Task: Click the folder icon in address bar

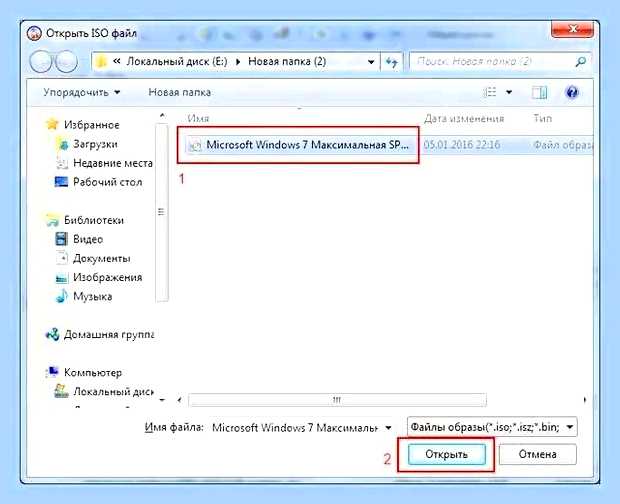Action: (x=102, y=62)
